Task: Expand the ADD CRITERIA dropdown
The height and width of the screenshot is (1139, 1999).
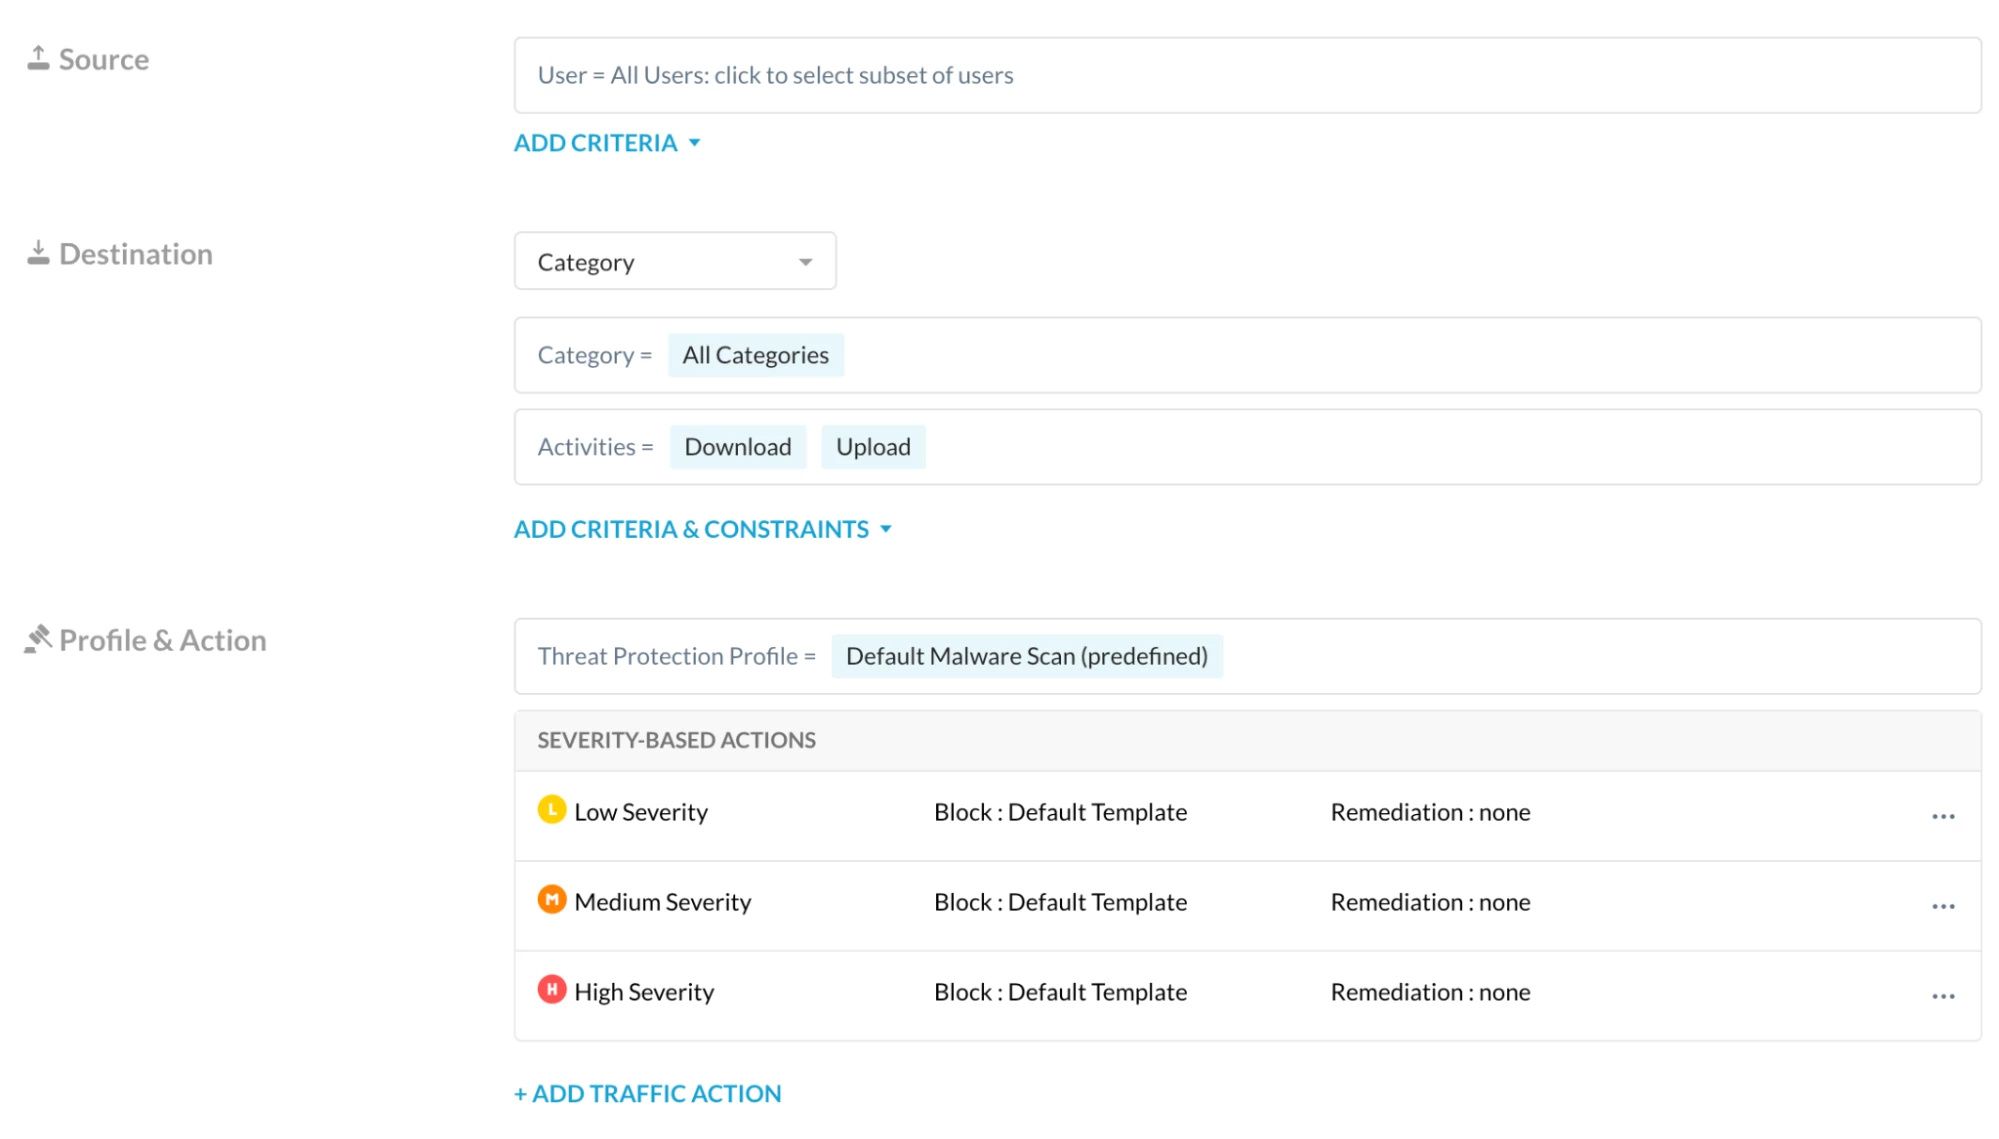Action: pos(606,143)
